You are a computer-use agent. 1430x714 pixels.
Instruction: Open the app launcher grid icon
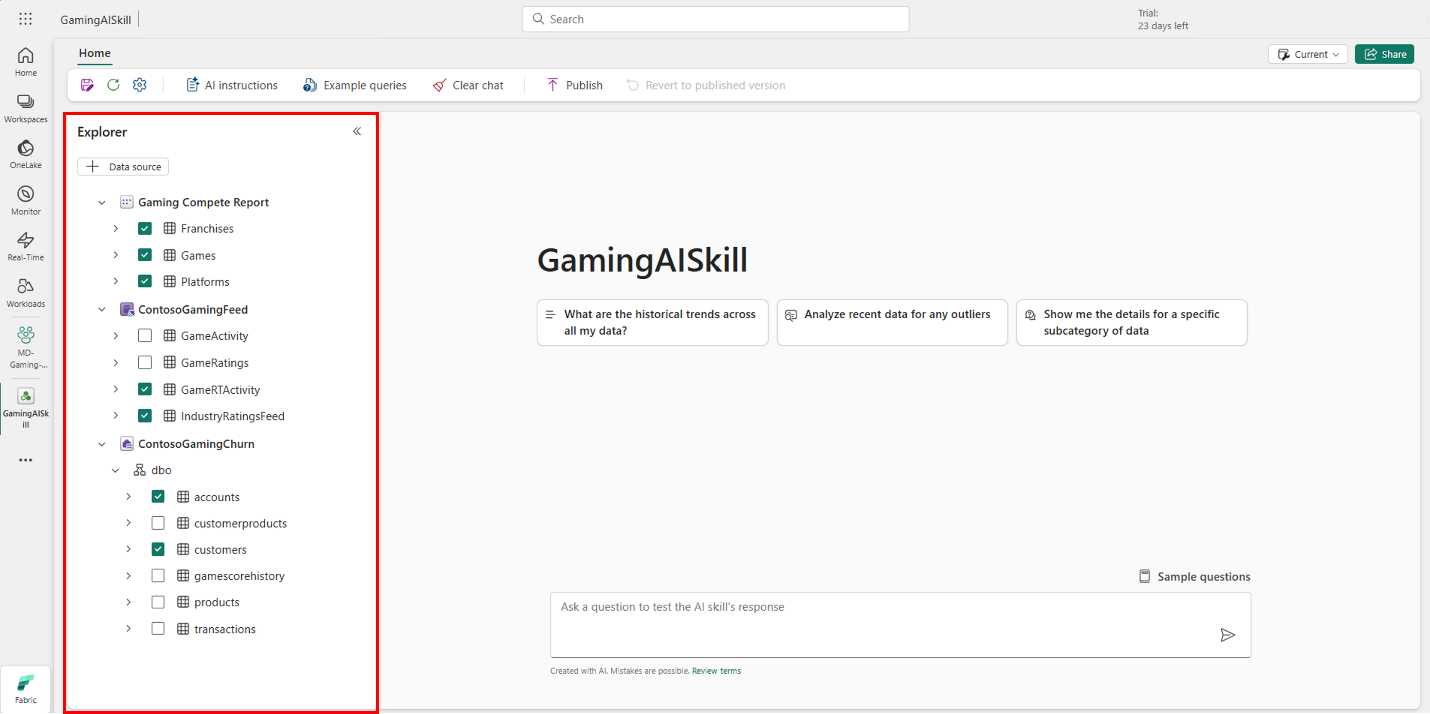[x=25, y=19]
